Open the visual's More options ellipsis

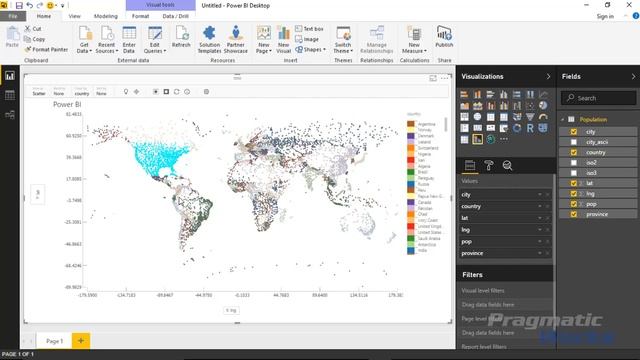point(444,78)
